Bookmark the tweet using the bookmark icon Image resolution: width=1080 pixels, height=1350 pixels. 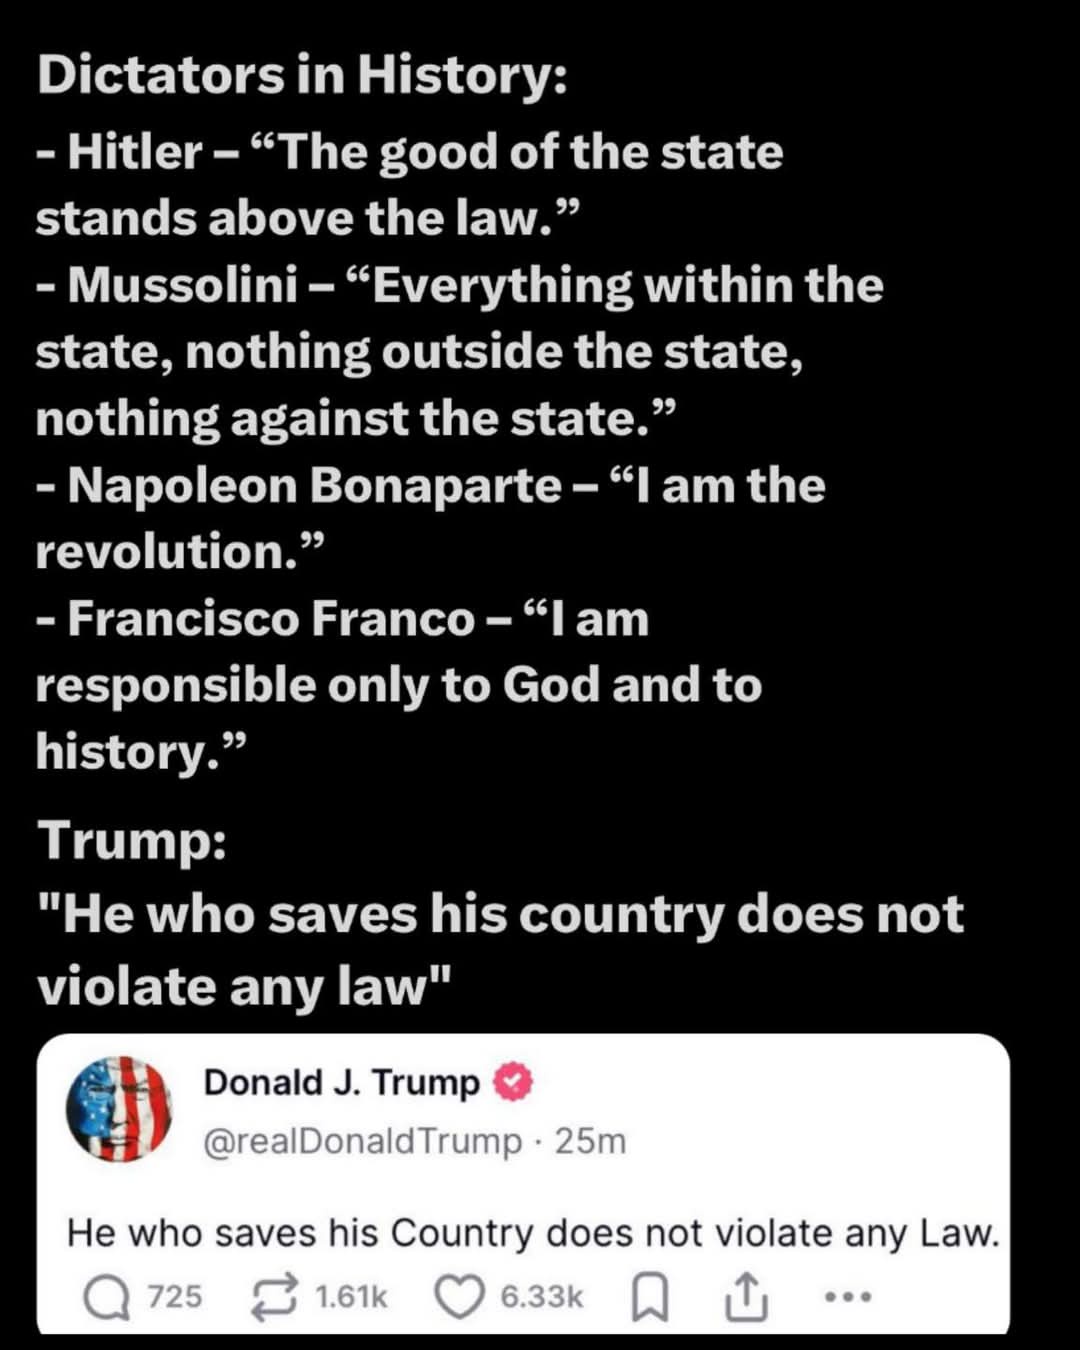(651, 1298)
